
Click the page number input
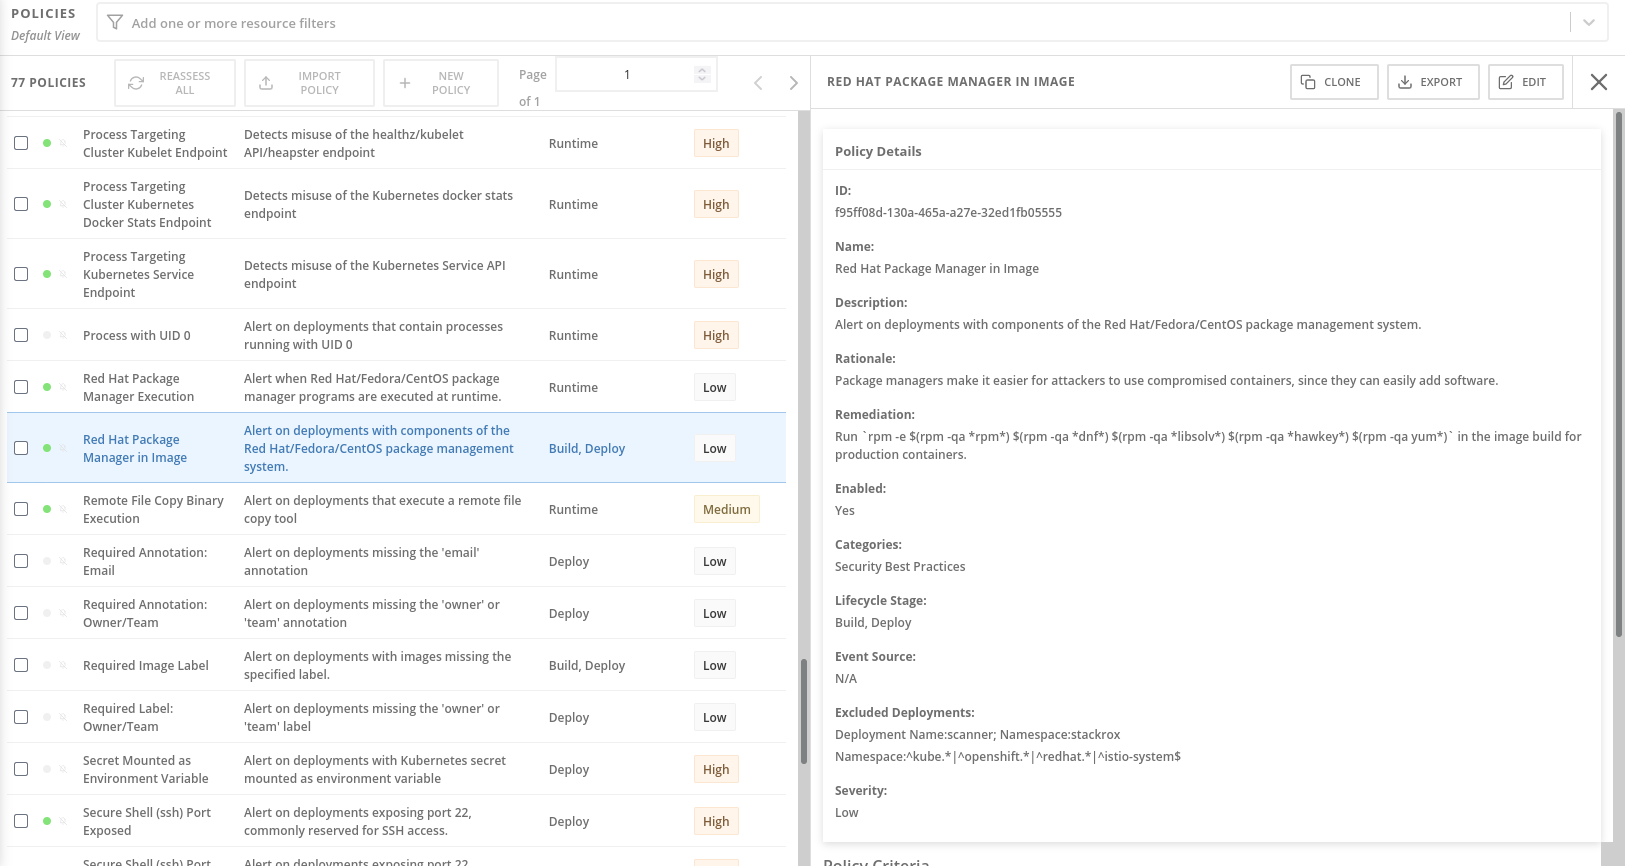coord(627,74)
